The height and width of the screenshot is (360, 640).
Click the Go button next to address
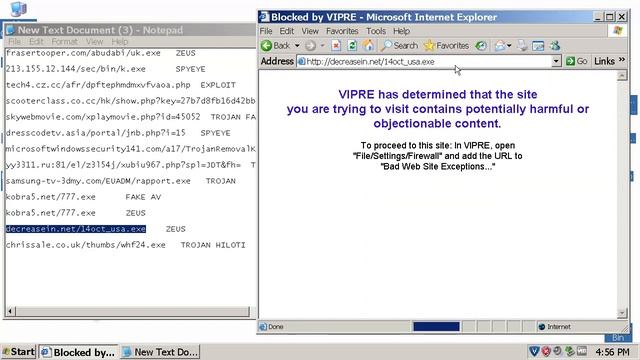pyautogui.click(x=577, y=61)
